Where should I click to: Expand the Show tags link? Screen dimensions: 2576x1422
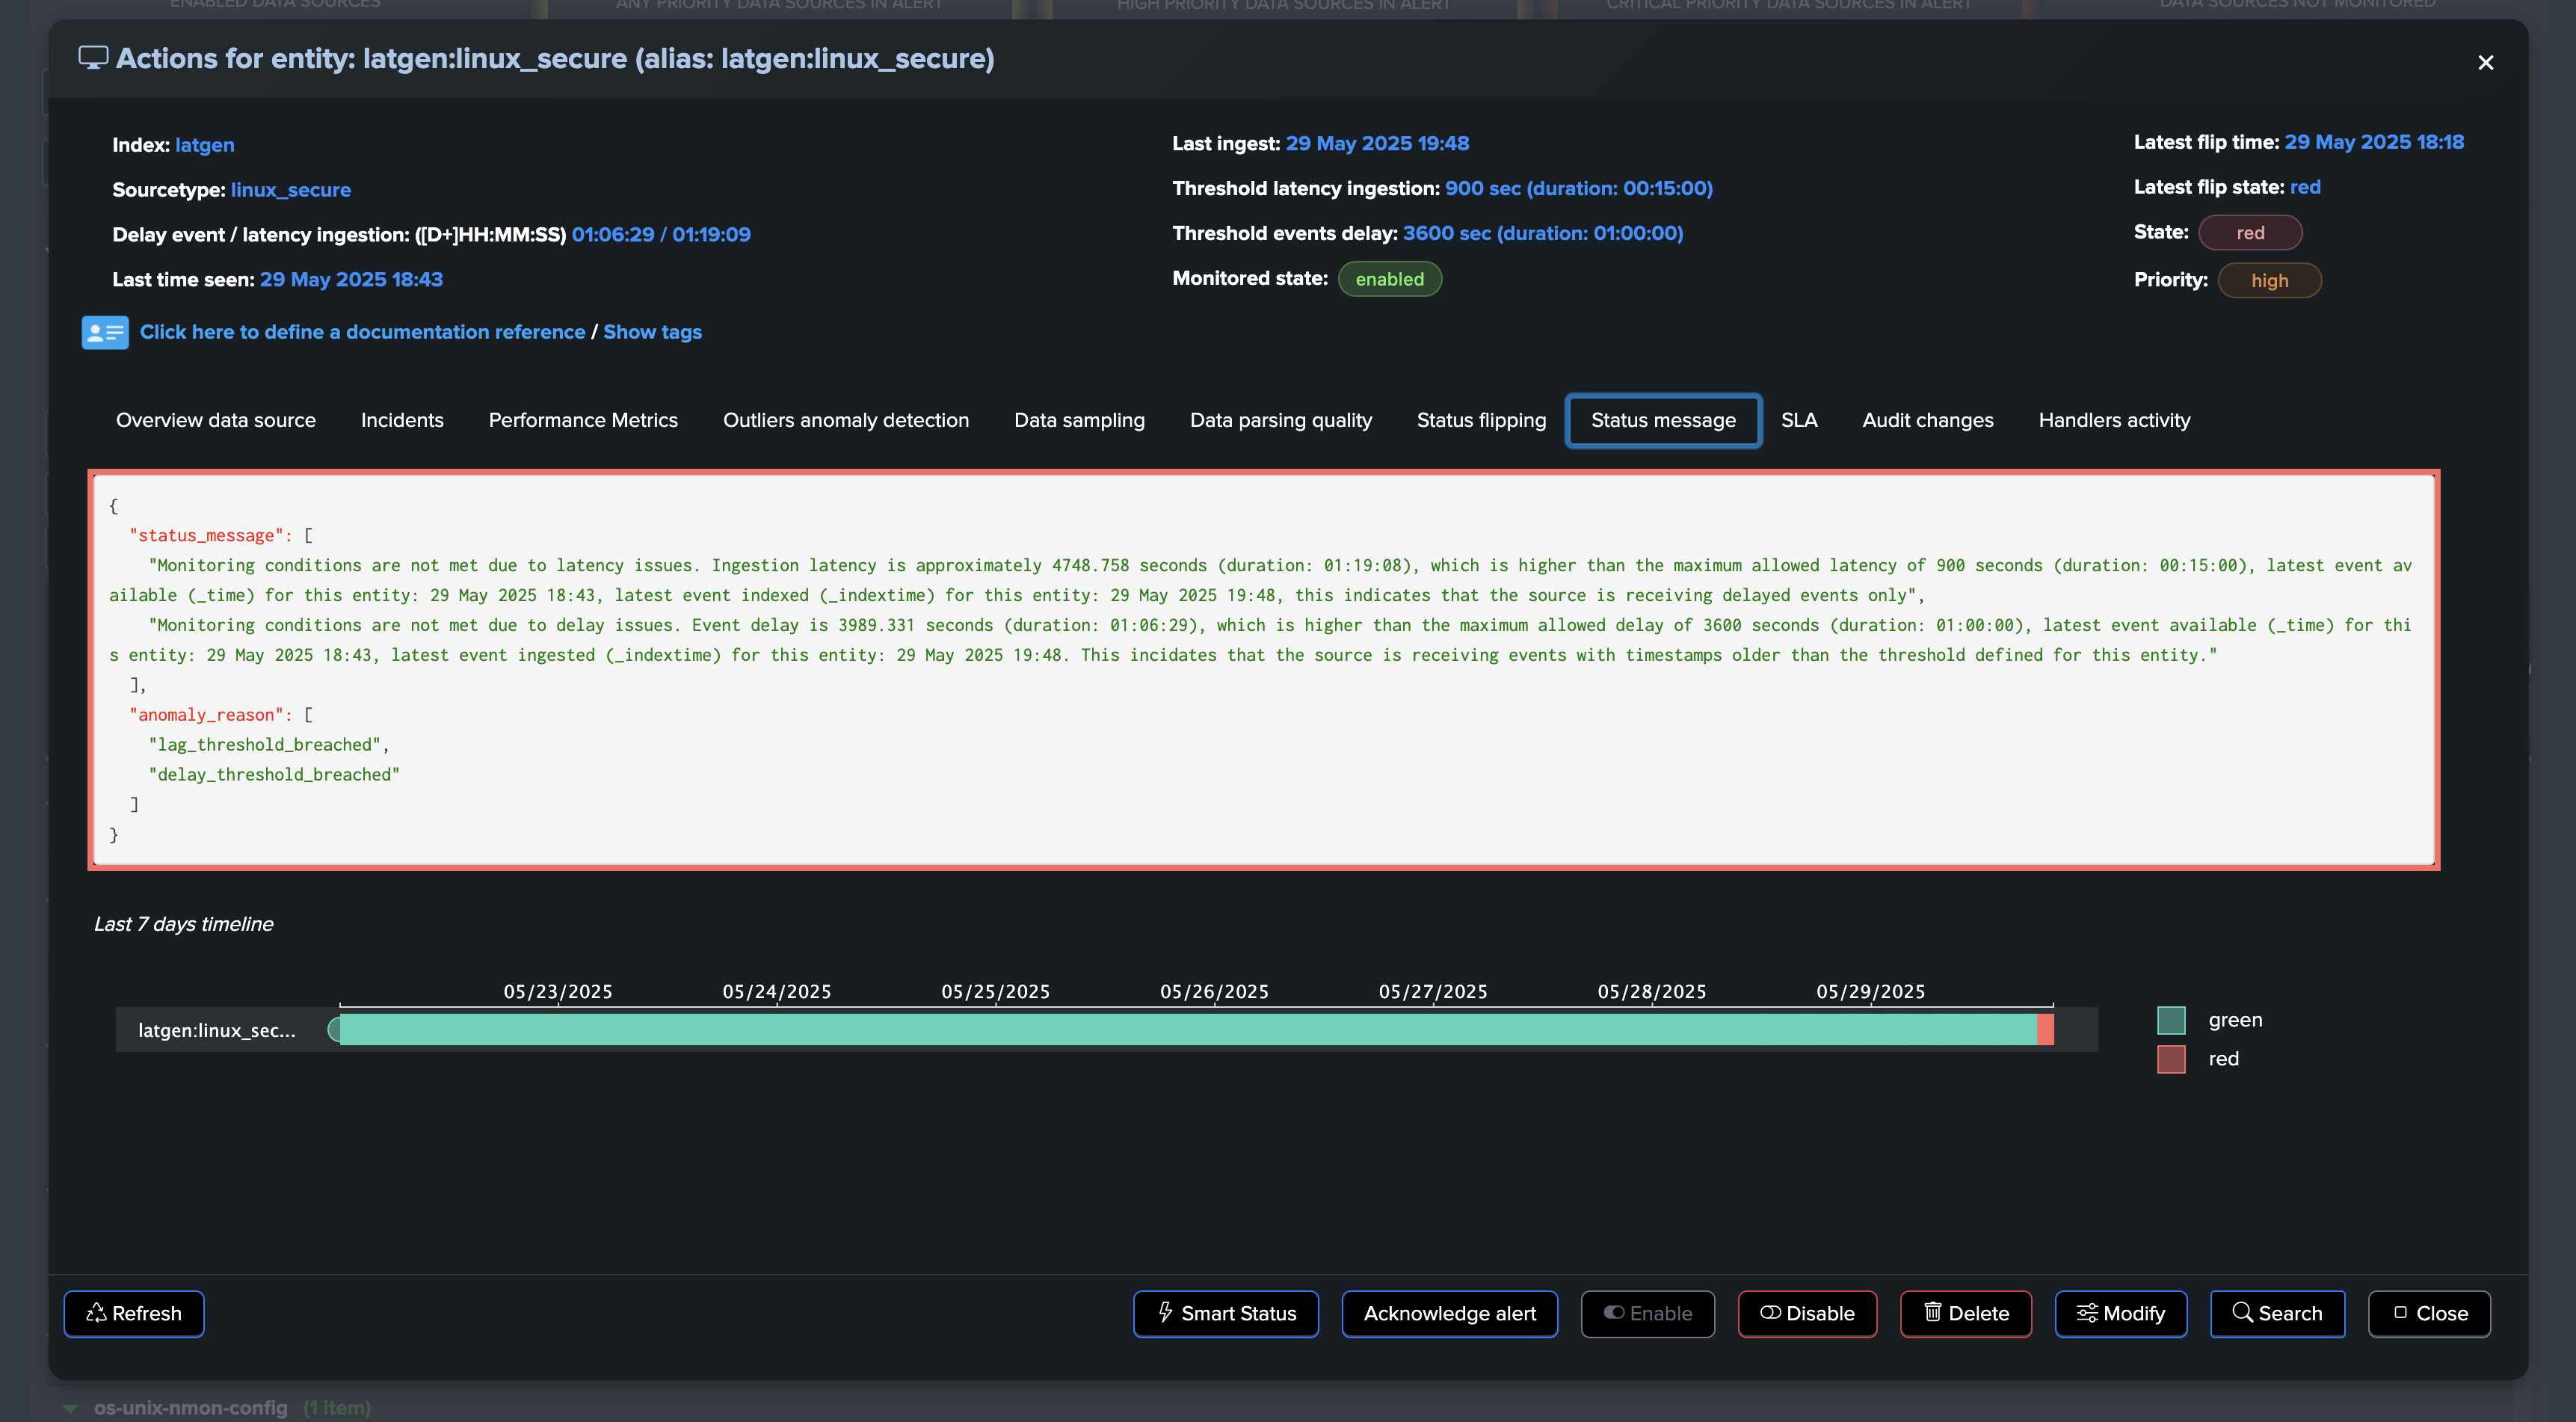tap(652, 332)
